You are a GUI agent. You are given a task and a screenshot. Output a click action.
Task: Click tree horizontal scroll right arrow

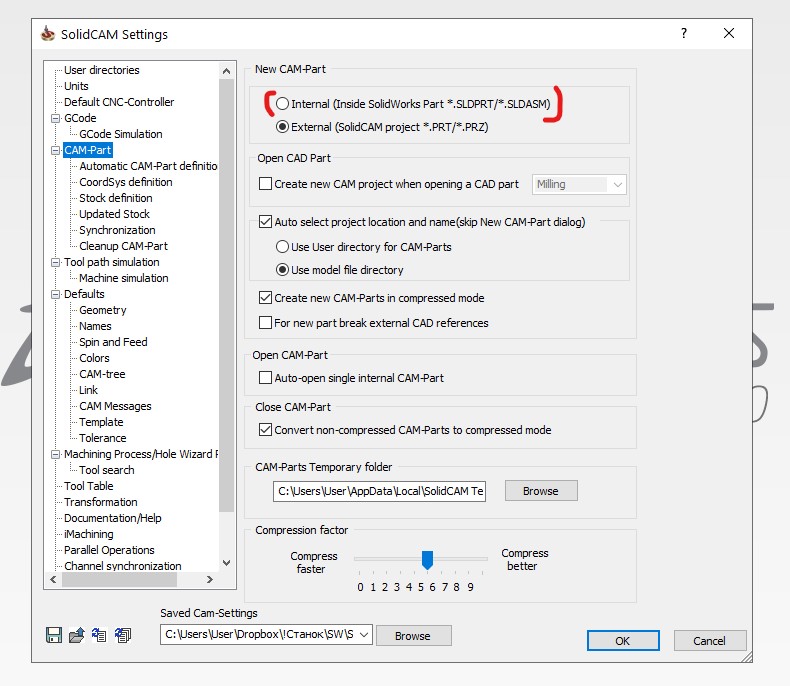210,580
